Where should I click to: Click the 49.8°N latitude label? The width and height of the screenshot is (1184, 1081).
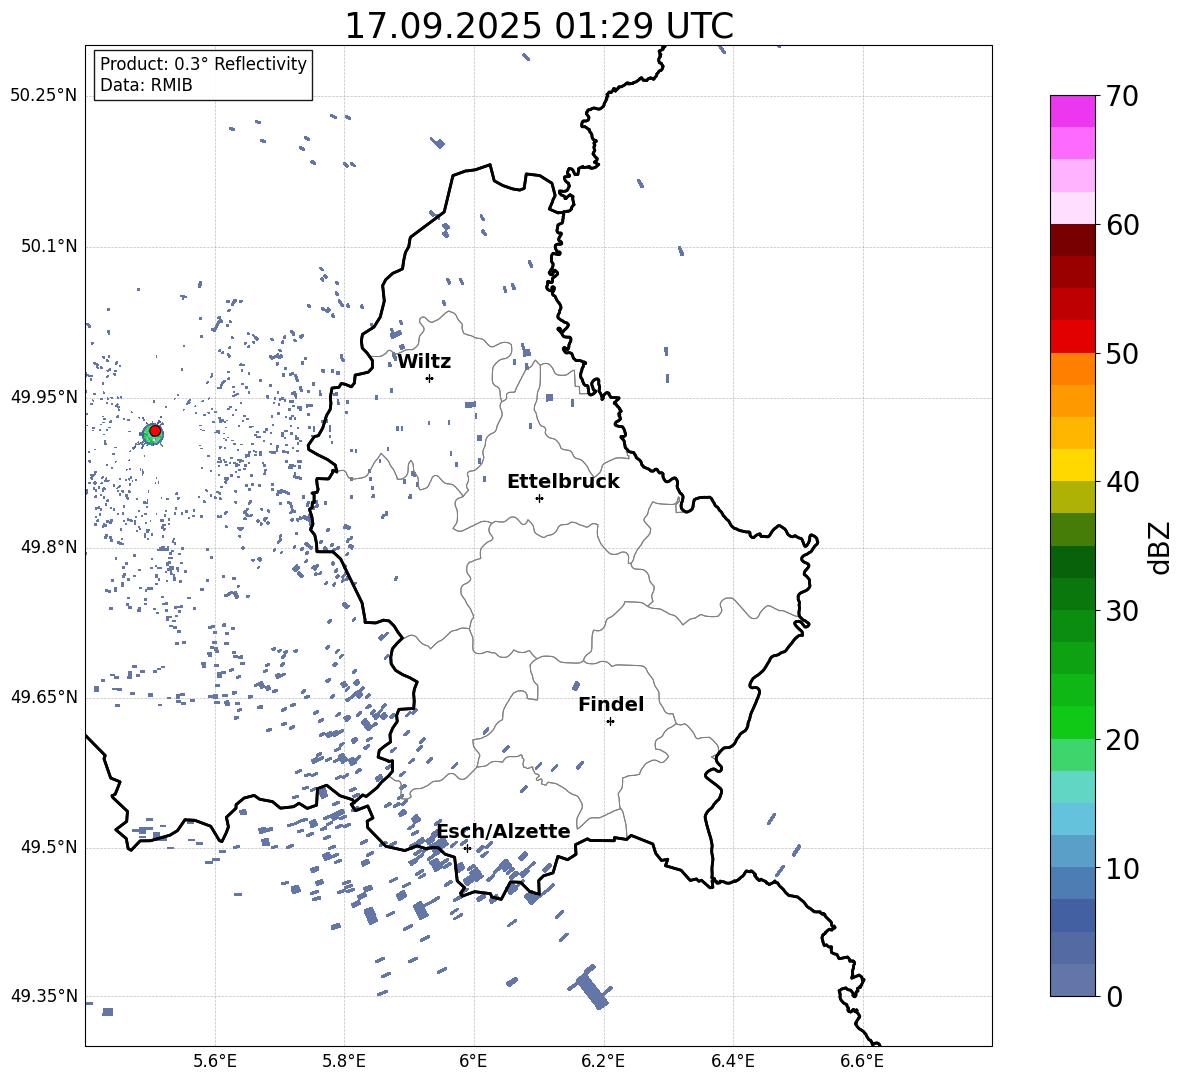pos(49,547)
